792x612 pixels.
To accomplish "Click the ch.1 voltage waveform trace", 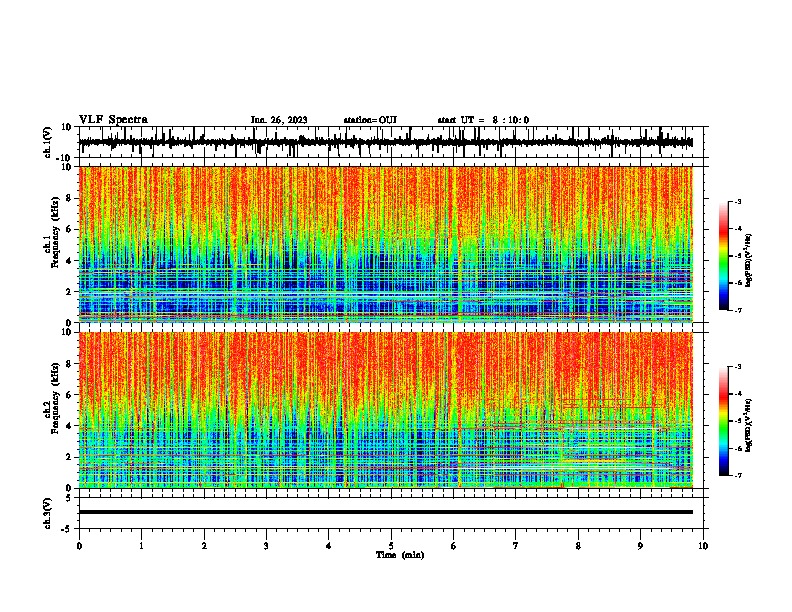I will click(x=386, y=142).
